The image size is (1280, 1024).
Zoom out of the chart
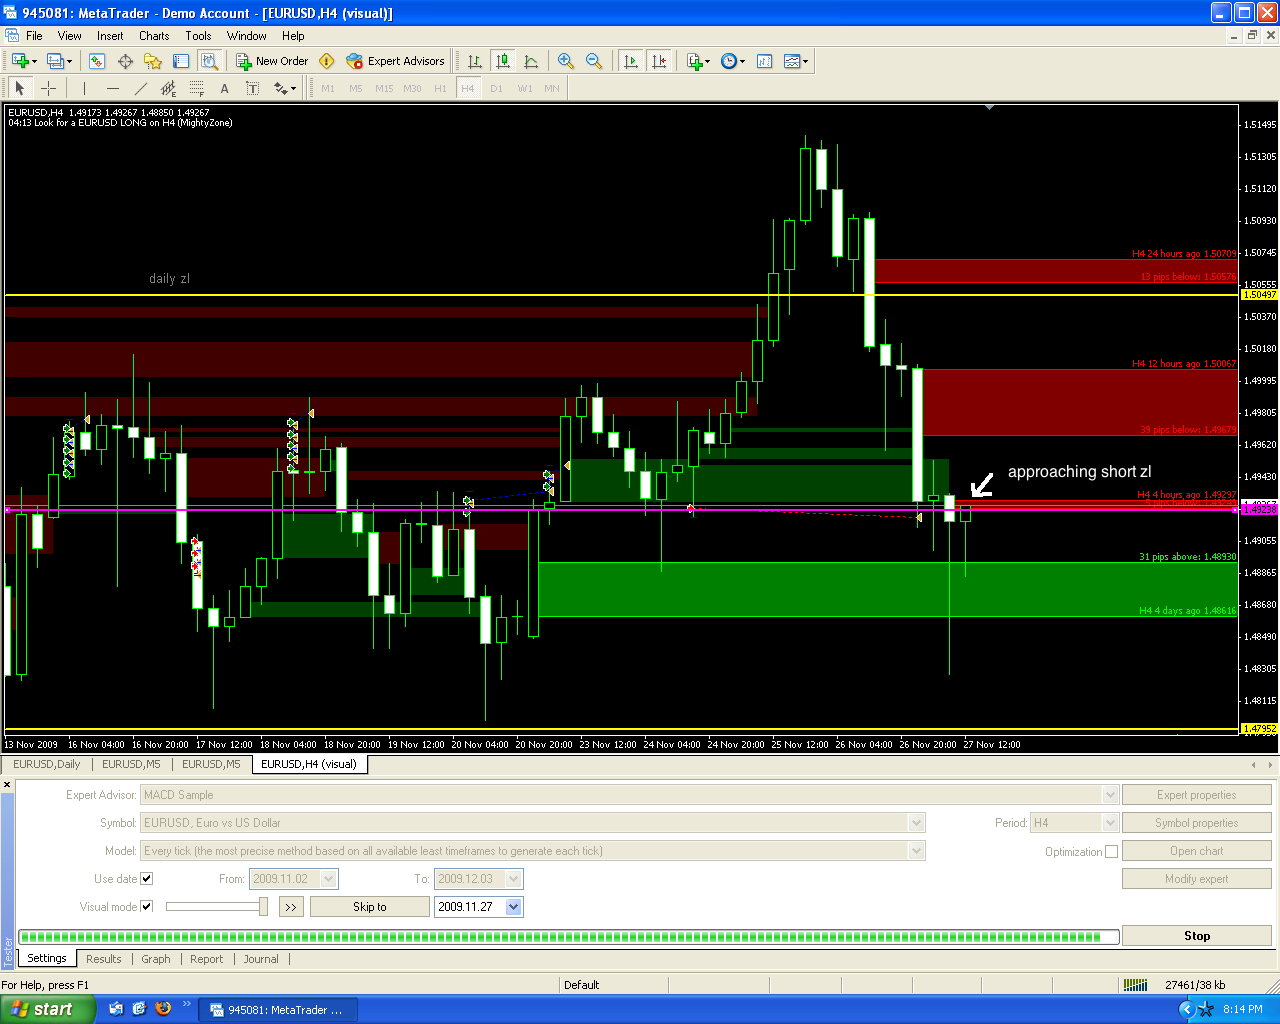pos(594,61)
